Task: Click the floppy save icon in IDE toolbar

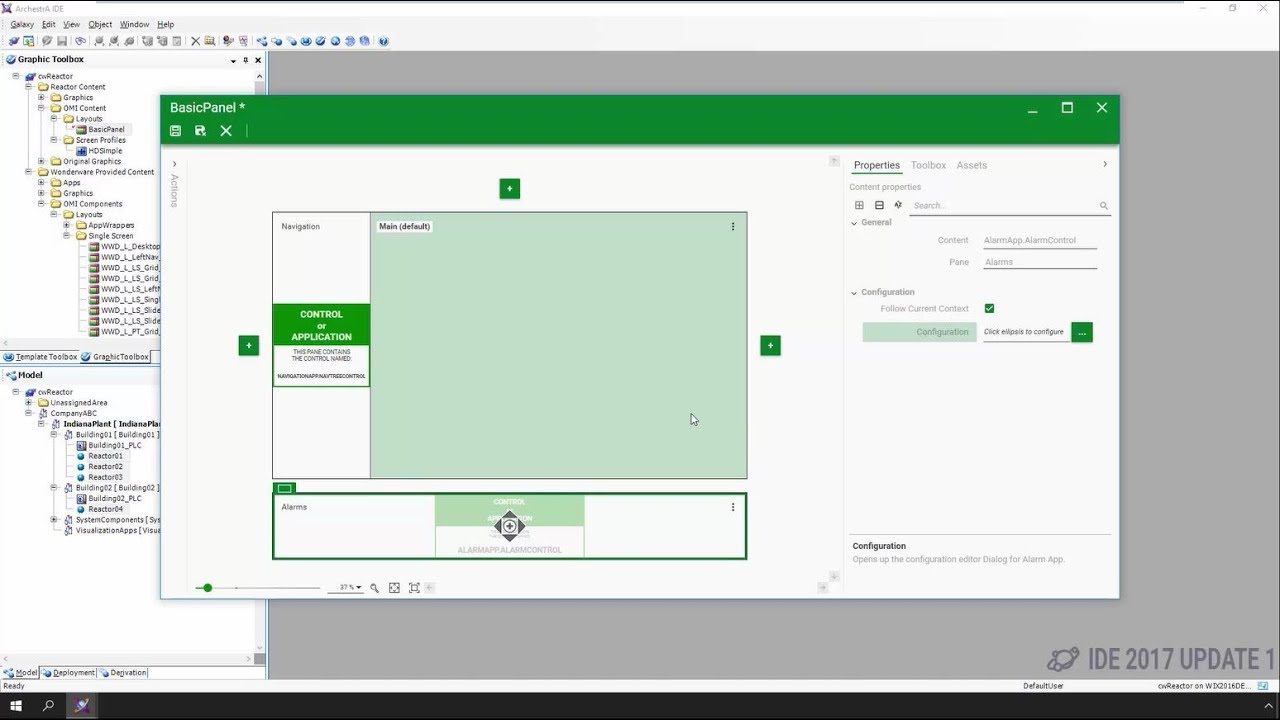Action: tap(62, 41)
